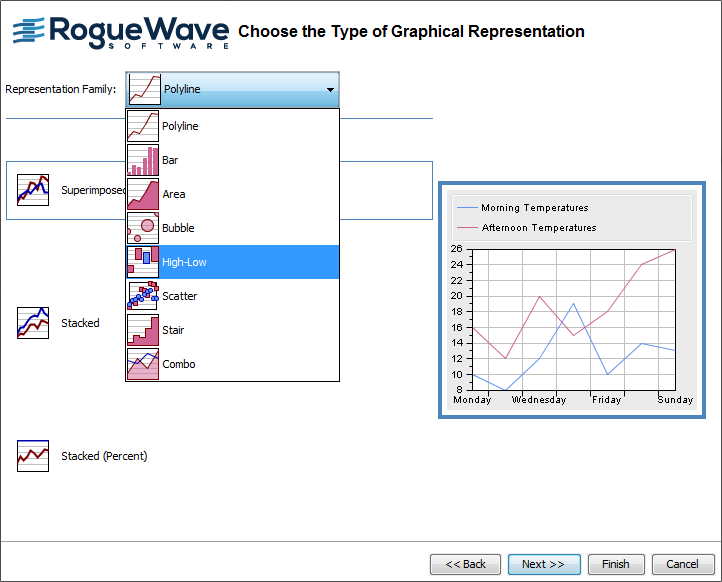Select the Superimposed representation icon

(x=33, y=190)
